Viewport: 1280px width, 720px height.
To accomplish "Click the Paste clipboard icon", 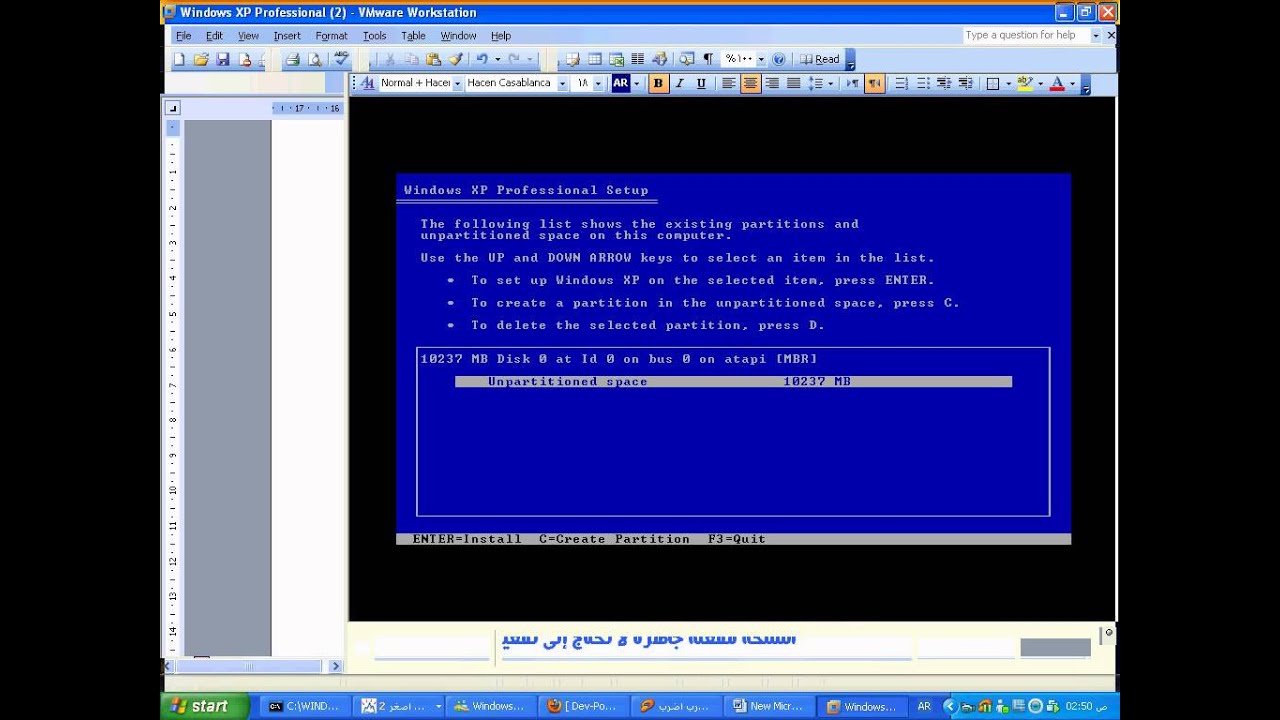I will [x=433, y=60].
